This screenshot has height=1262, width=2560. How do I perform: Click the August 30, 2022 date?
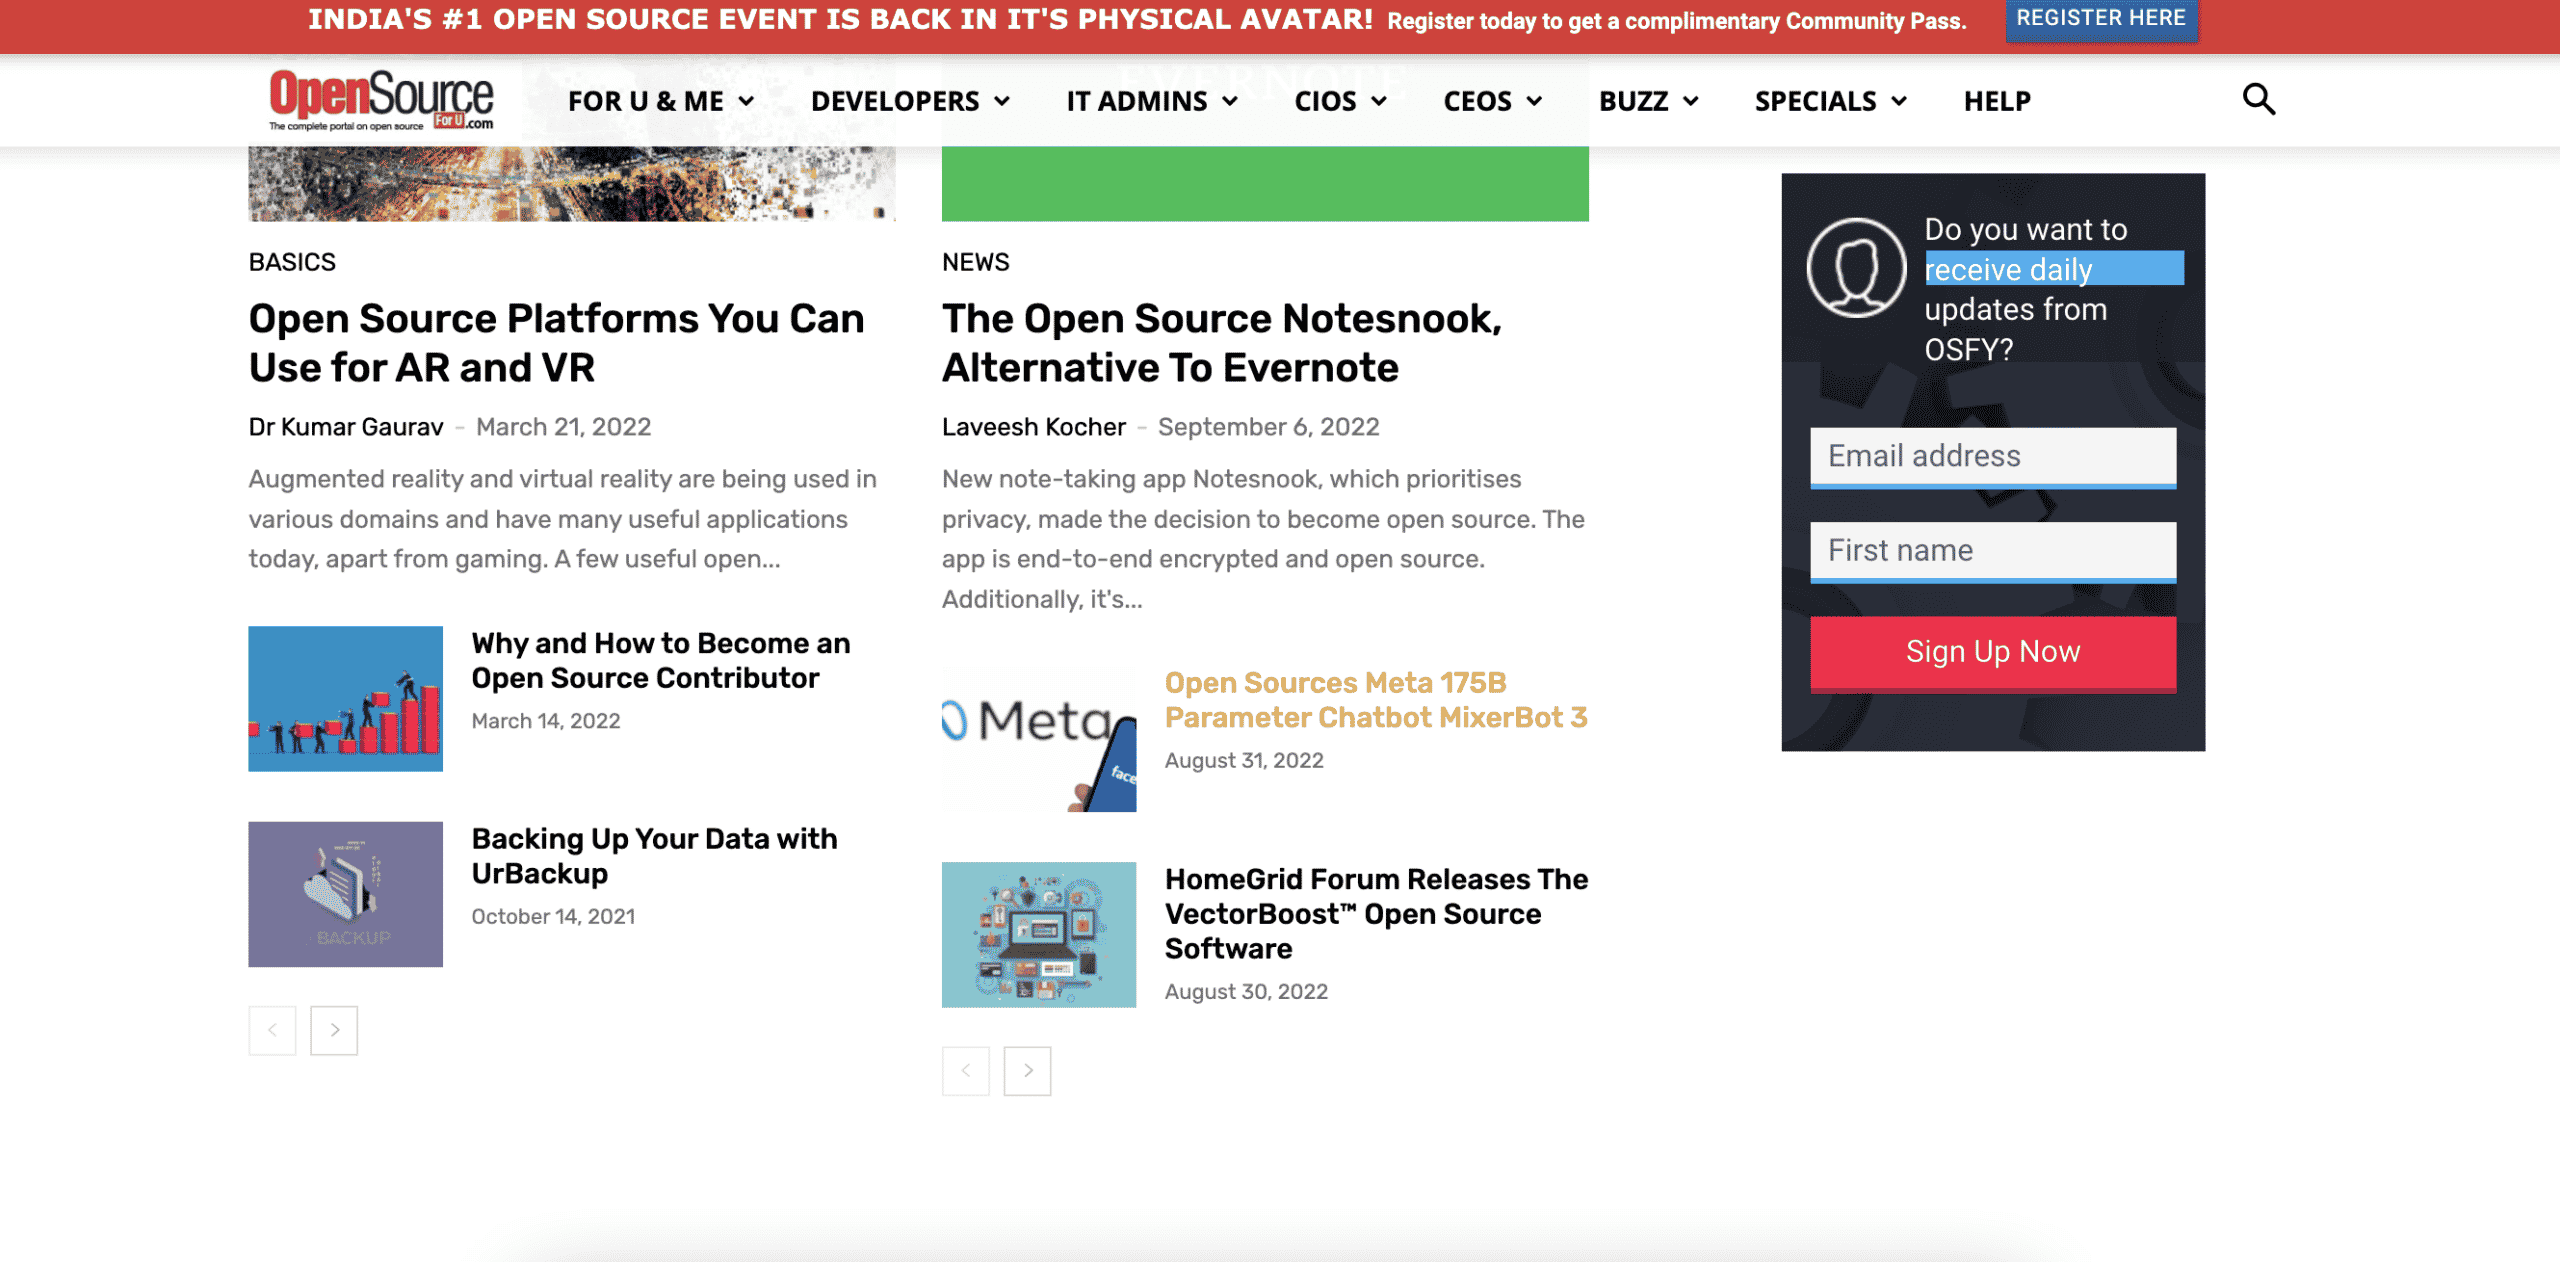point(1246,991)
